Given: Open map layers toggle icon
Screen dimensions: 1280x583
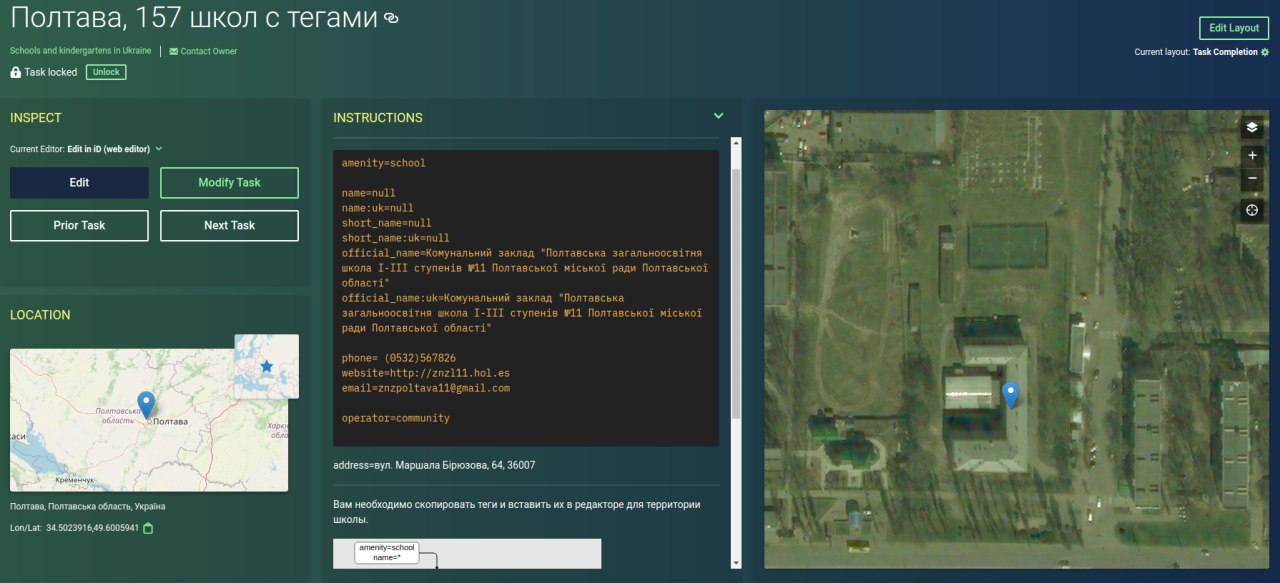Looking at the screenshot, I should pyautogui.click(x=1251, y=128).
